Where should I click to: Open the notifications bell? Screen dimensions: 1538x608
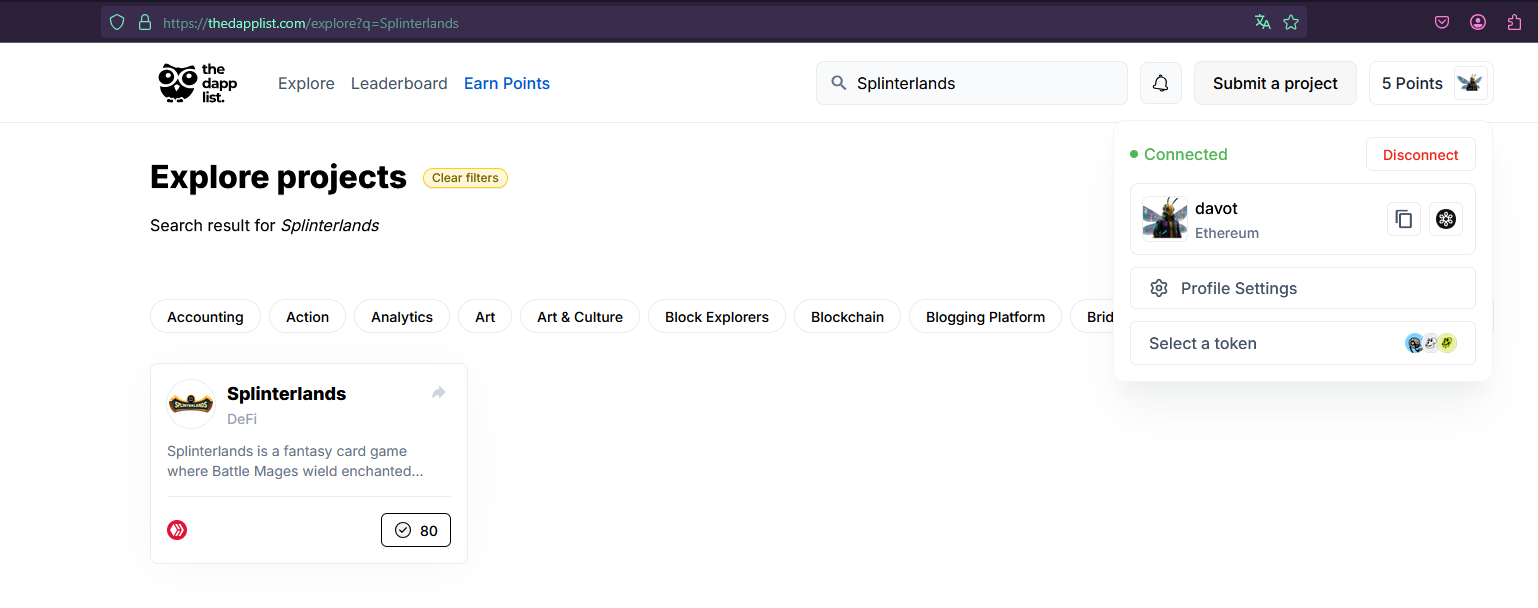[x=1161, y=83]
